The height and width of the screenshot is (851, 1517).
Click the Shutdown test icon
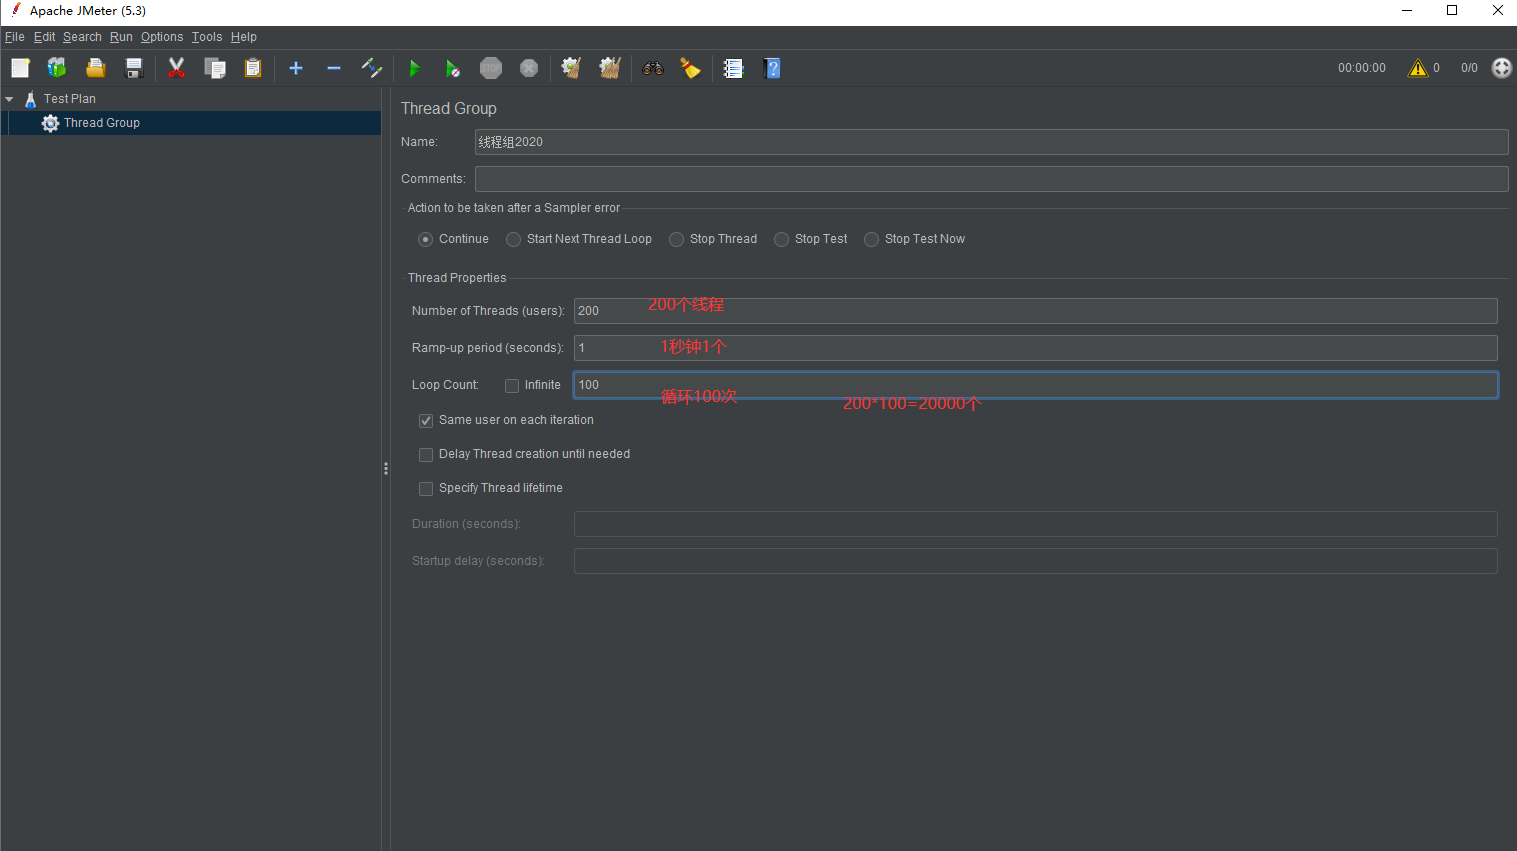[x=529, y=68]
